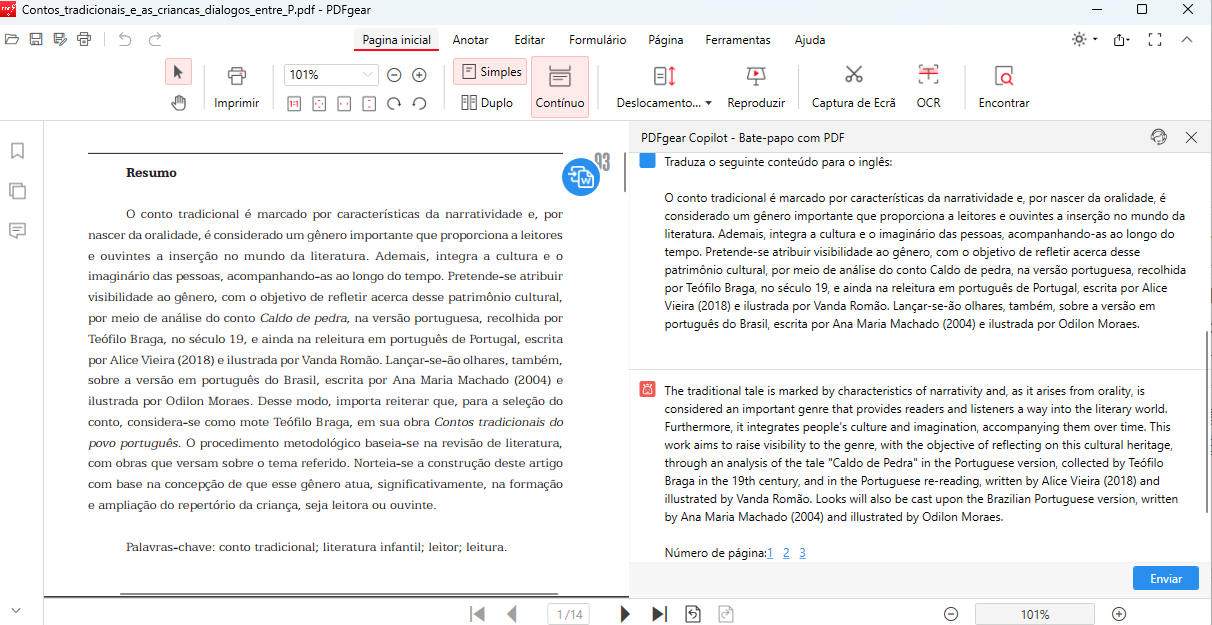Activate the Reproduzir read-aloud feature
Screen dimensions: 1212x625
pyautogui.click(x=755, y=85)
